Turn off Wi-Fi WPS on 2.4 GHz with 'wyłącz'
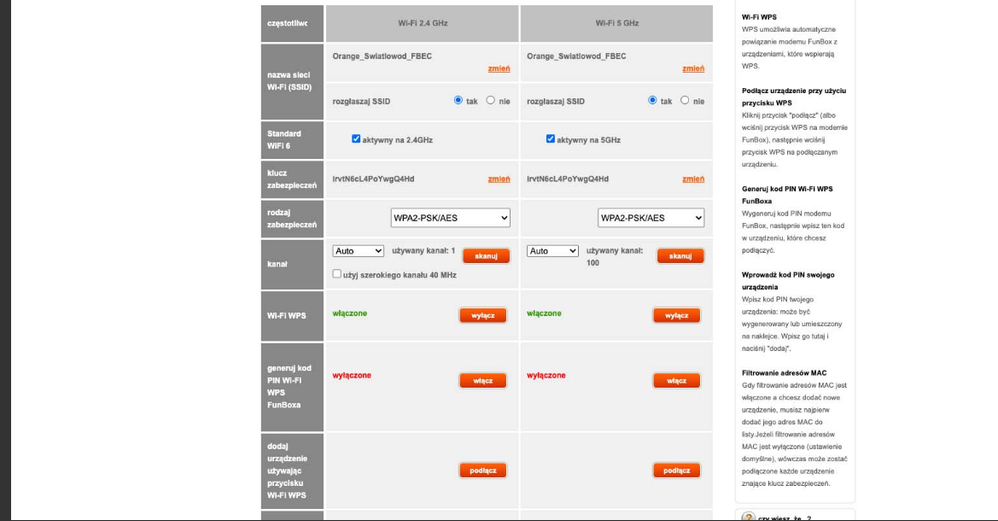Image resolution: width=998 pixels, height=521 pixels. (x=483, y=315)
